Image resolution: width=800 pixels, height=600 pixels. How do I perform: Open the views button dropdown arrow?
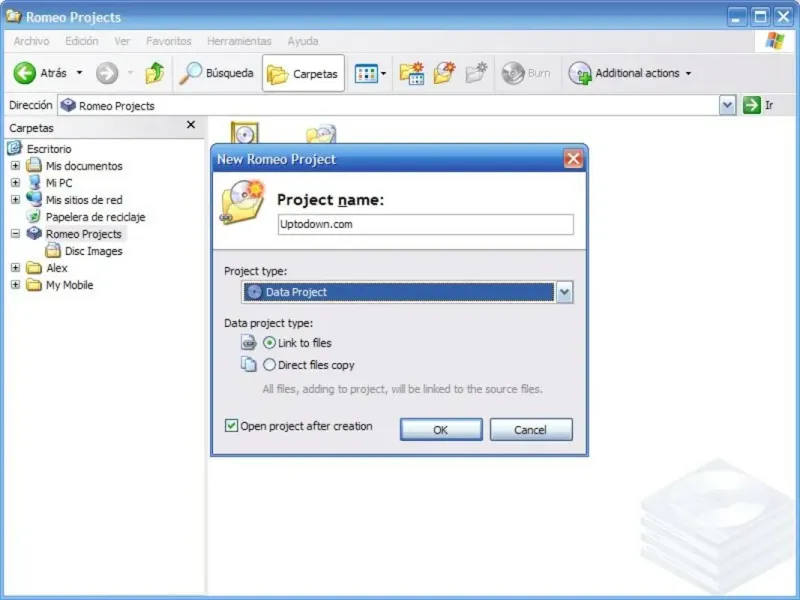pyautogui.click(x=383, y=73)
